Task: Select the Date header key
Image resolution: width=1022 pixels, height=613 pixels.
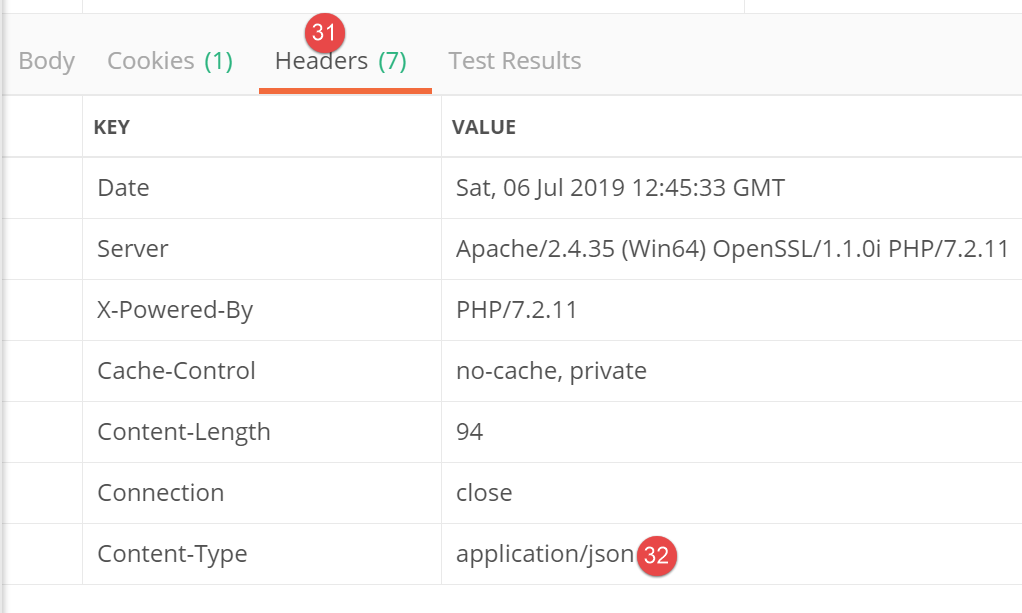Action: (x=123, y=188)
